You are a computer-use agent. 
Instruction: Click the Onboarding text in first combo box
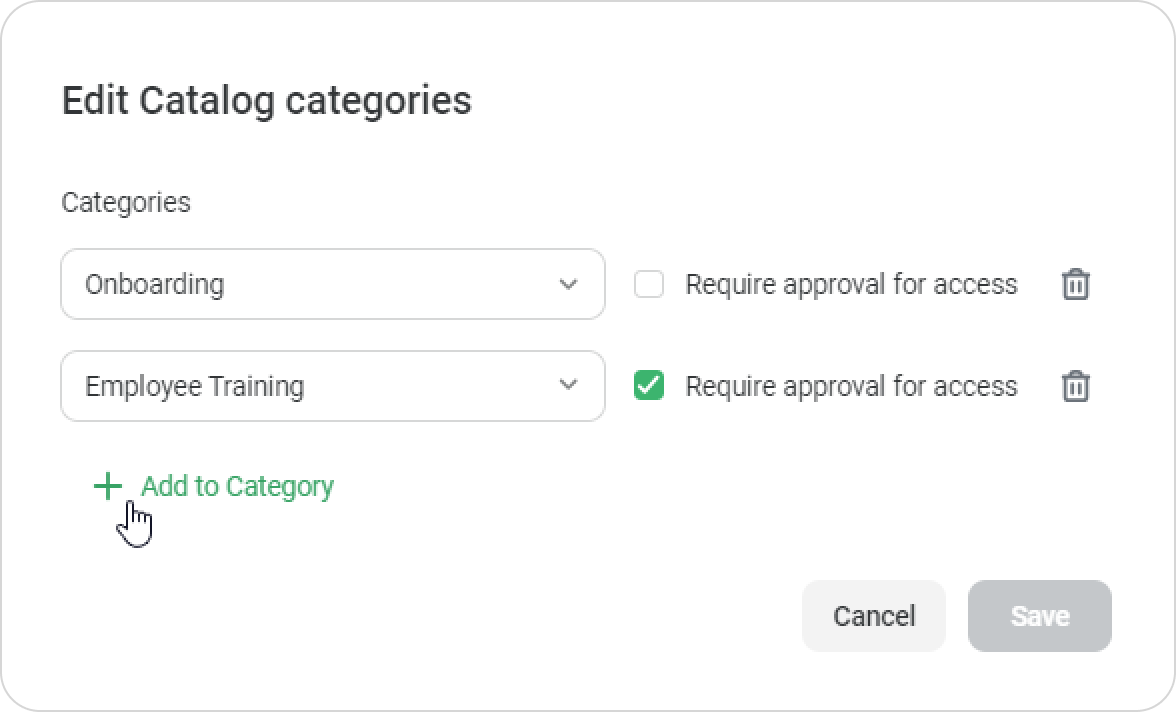click(x=154, y=284)
